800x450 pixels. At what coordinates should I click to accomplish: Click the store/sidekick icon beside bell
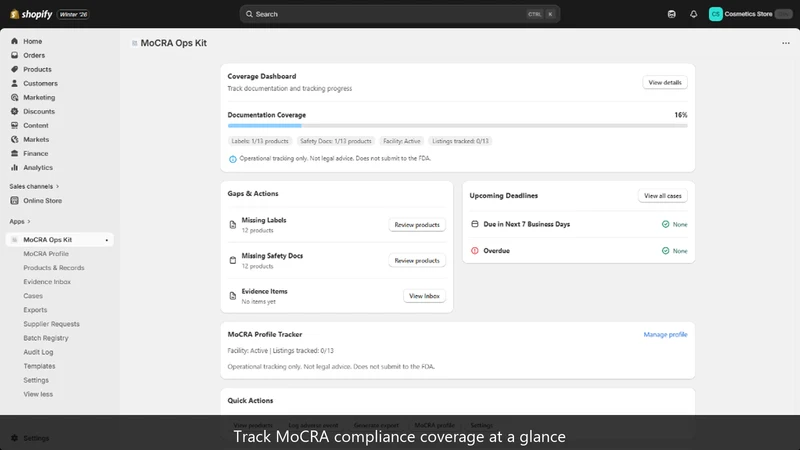click(671, 14)
